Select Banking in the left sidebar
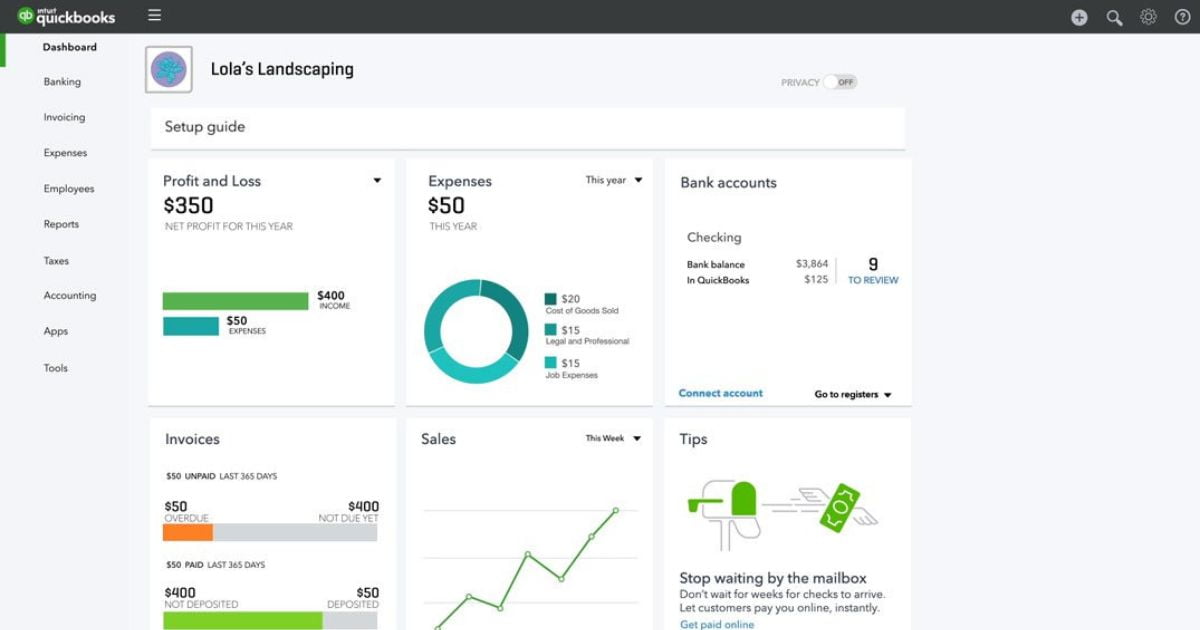 point(62,82)
